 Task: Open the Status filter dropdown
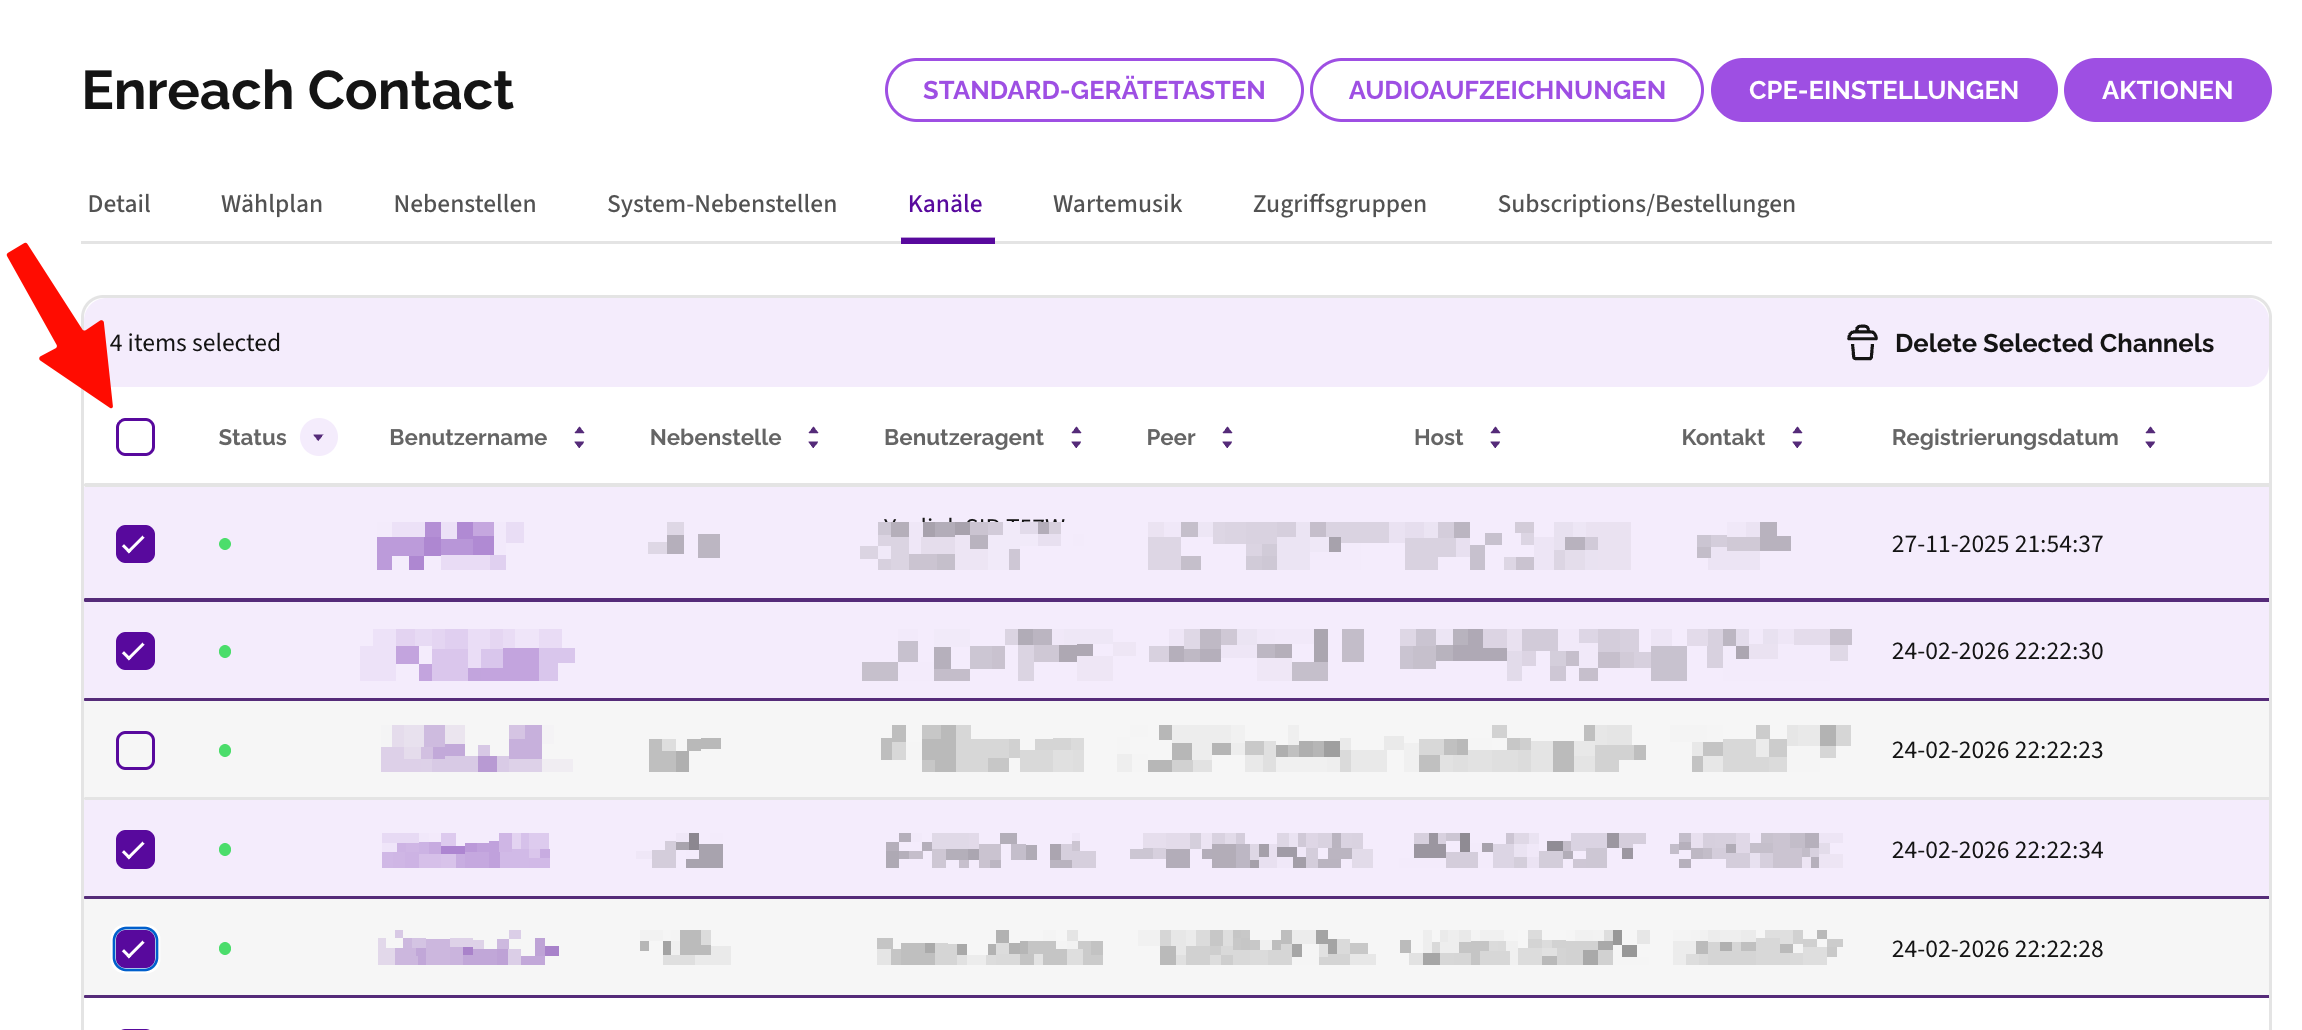coord(318,437)
